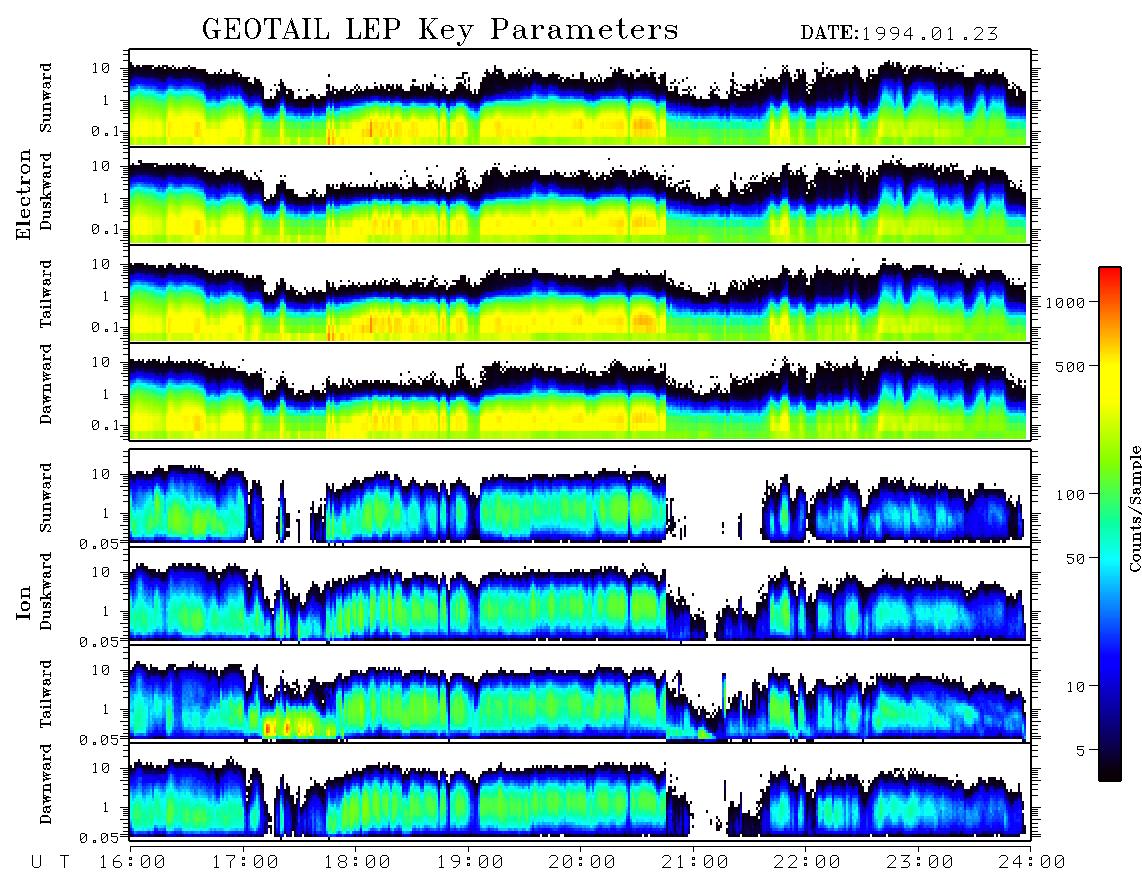The height and width of the screenshot is (880, 1142).
Task: Click the Ion Sunward spectrogram panel
Action: click(x=580, y=497)
